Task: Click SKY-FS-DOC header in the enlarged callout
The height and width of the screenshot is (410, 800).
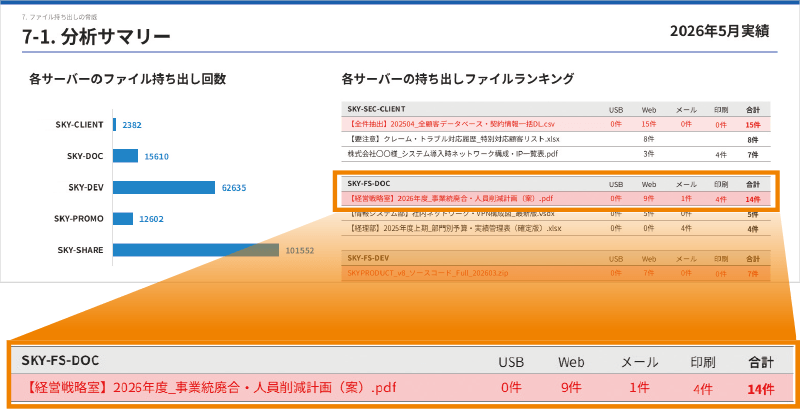Action: (60, 361)
